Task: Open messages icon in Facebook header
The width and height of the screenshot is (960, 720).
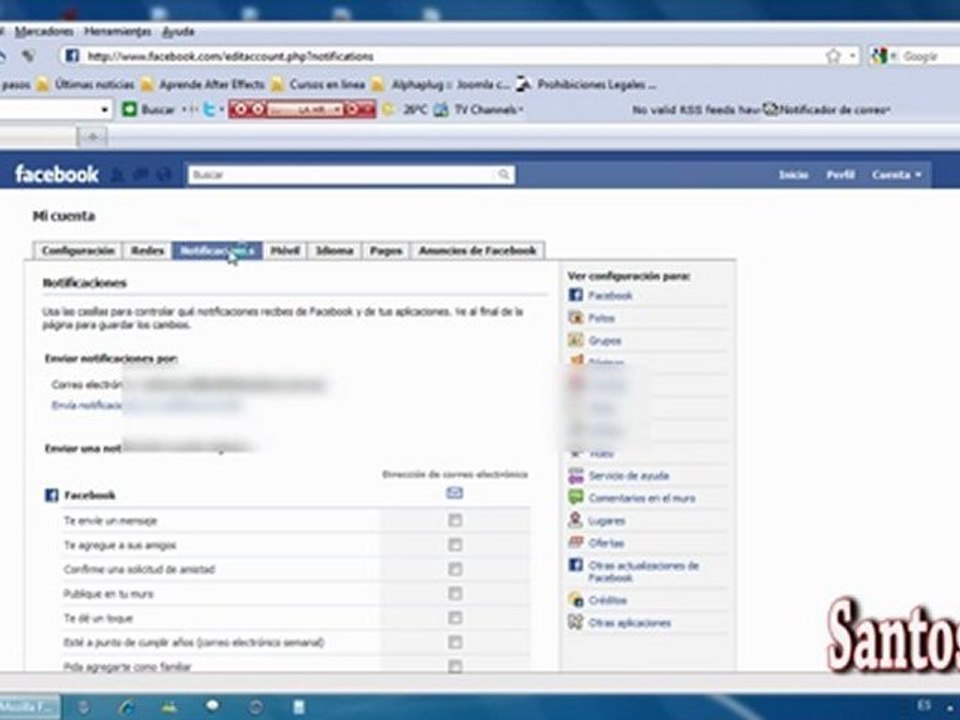Action: 140,175
